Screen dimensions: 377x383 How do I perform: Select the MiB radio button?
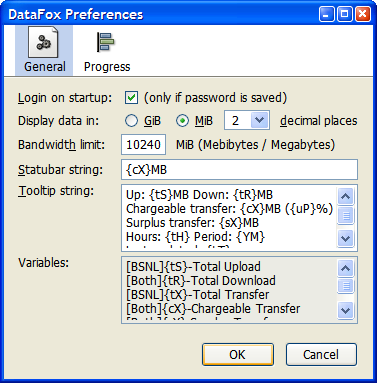[182, 121]
